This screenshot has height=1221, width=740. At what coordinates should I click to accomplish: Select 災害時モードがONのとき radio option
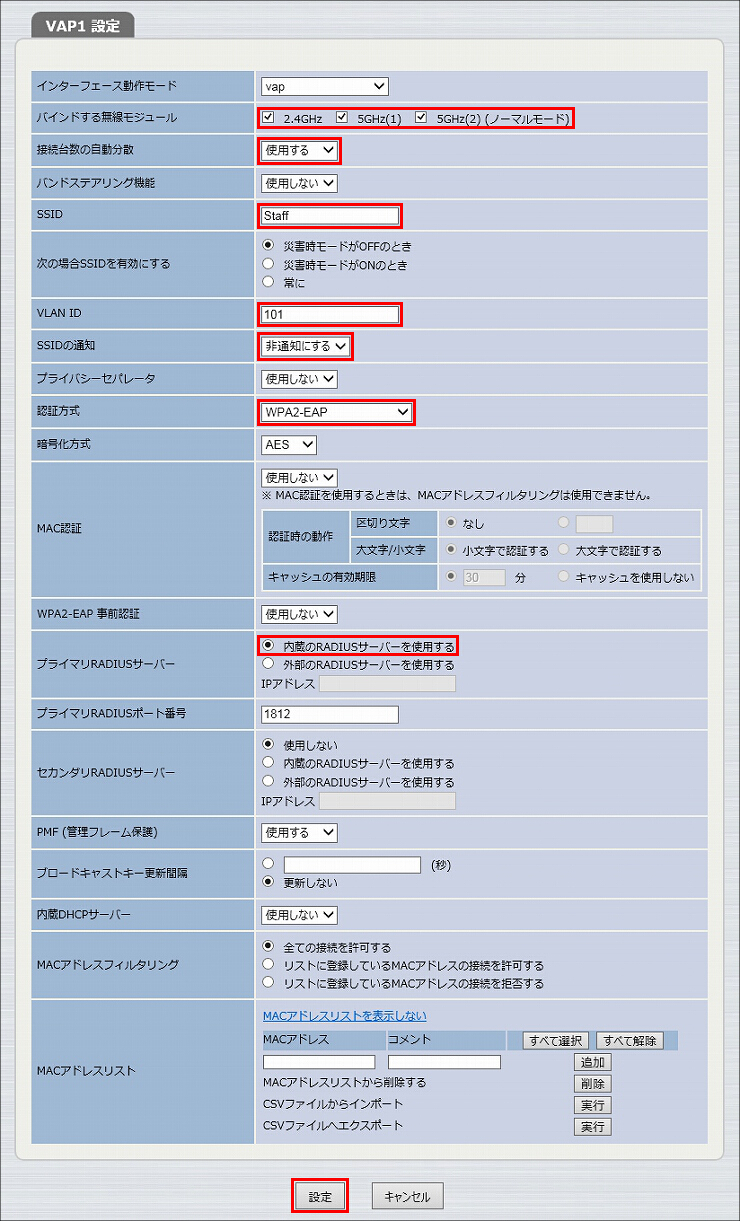(x=268, y=264)
